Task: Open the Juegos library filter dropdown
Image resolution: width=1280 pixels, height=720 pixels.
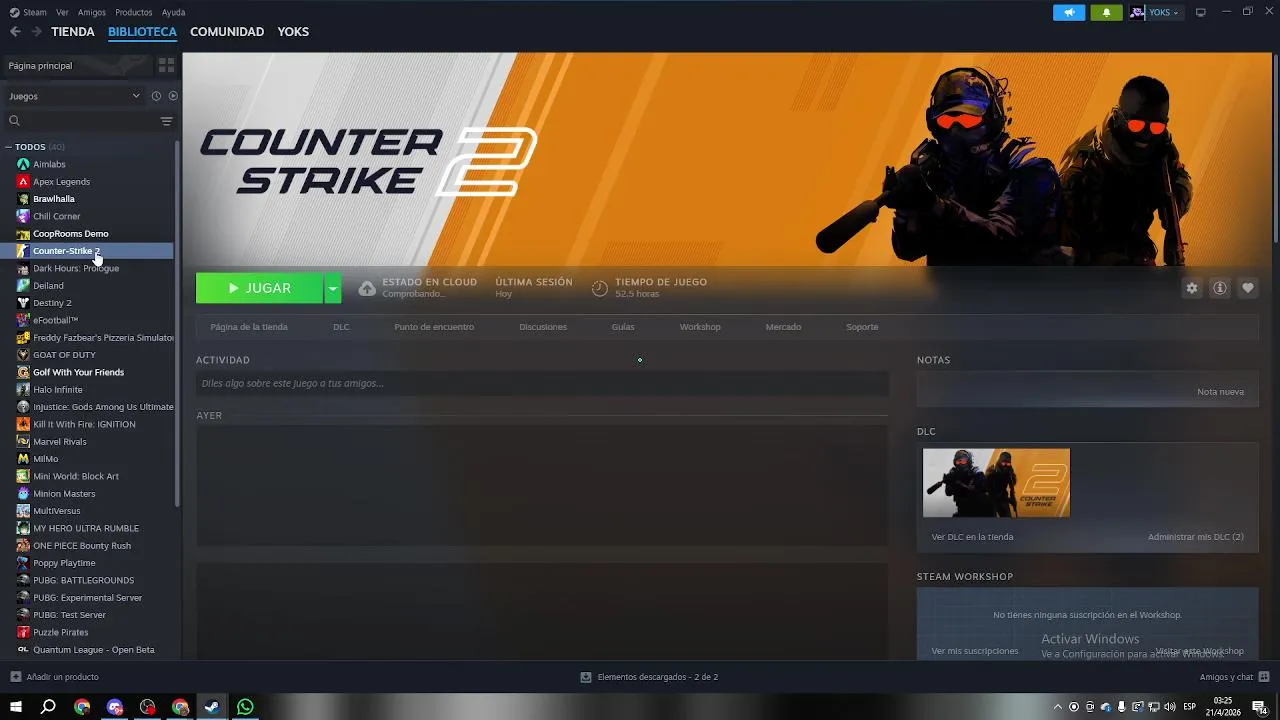Action: 75,96
